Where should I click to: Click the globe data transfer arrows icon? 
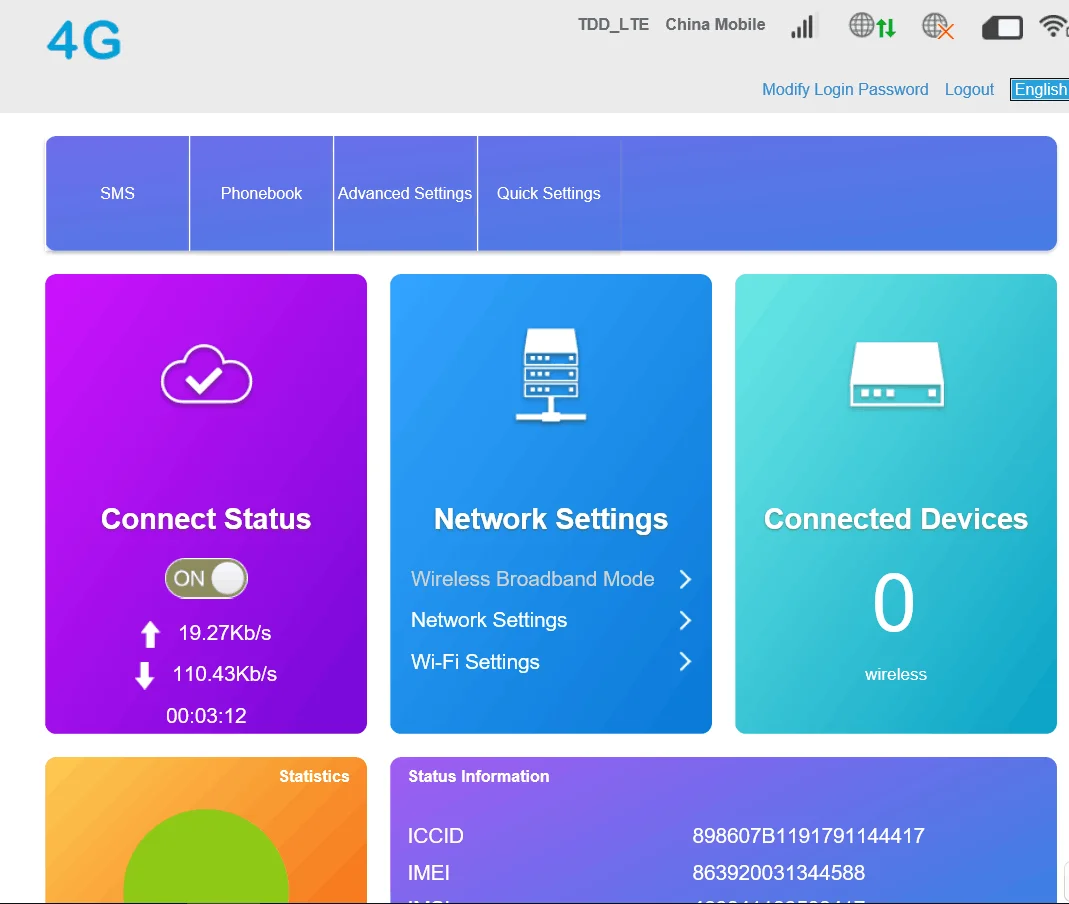pyautogui.click(x=872, y=27)
